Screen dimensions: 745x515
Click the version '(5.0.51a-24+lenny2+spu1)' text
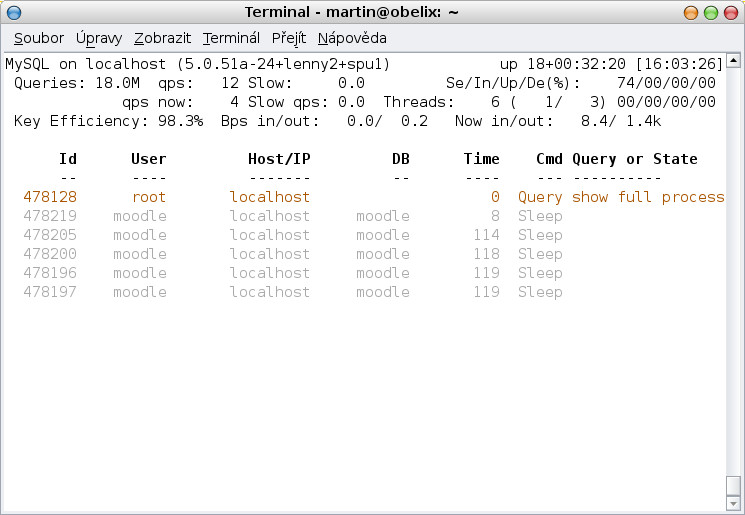283,64
